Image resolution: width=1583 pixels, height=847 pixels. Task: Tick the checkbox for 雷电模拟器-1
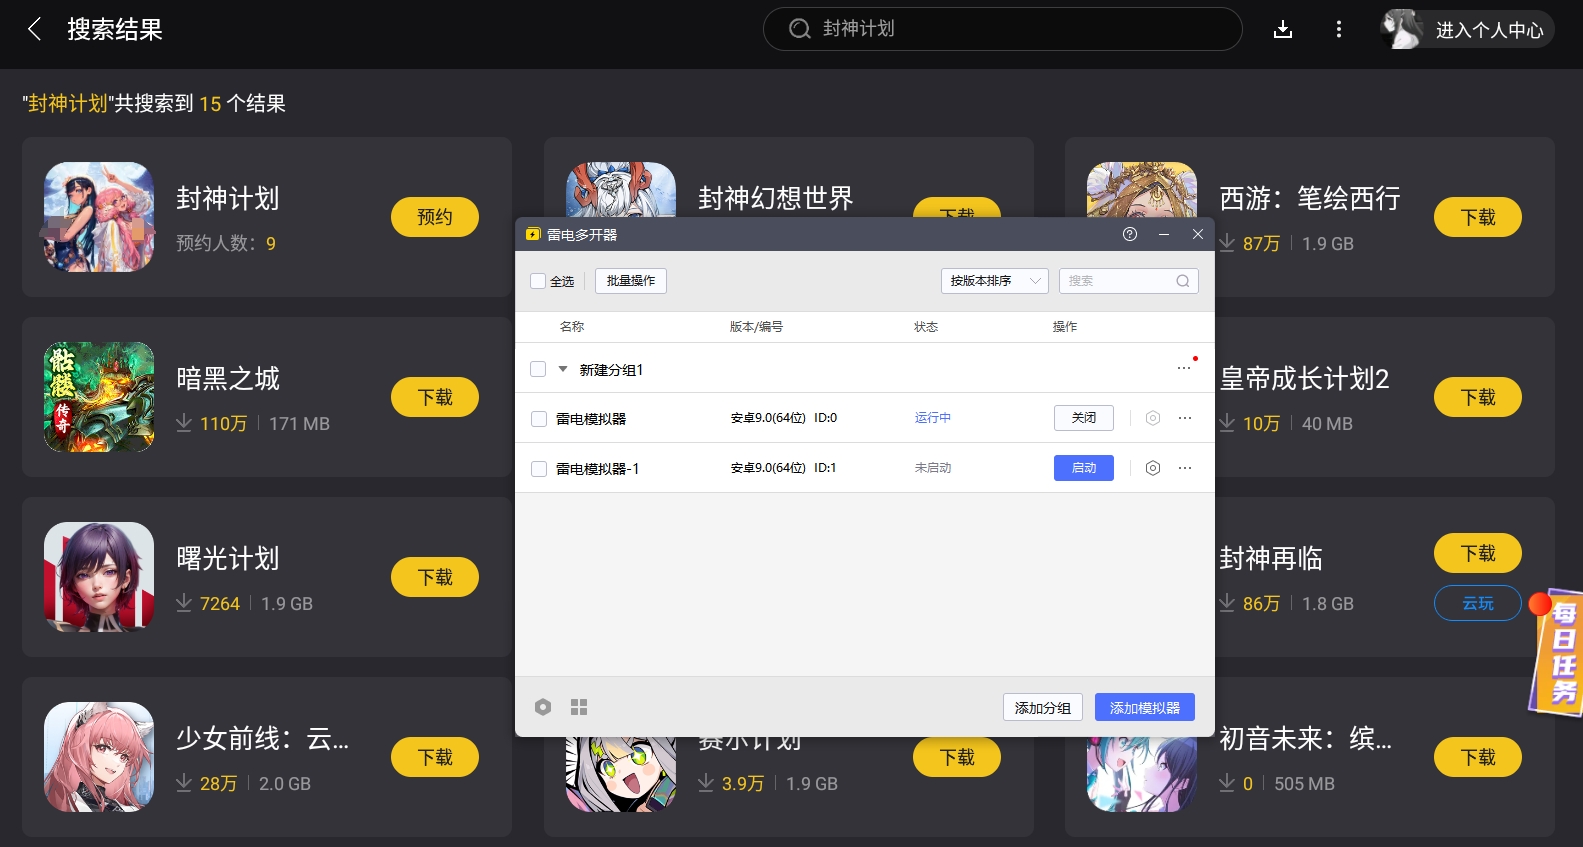tap(539, 469)
